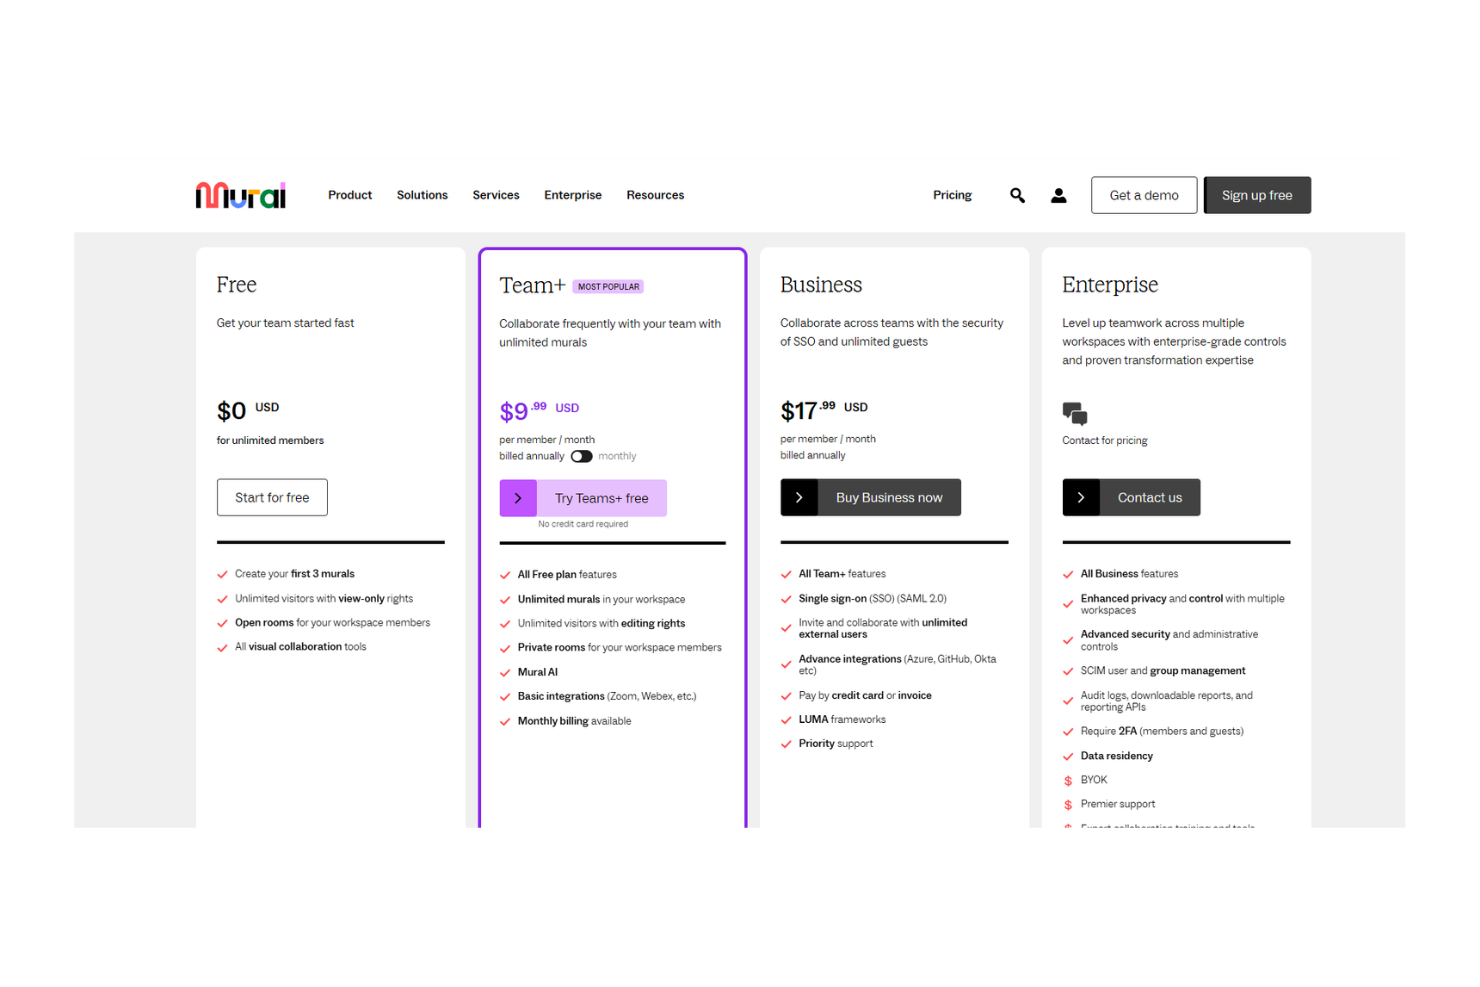
Task: Click Open rooms feature in Free plan
Action: [x=332, y=623]
